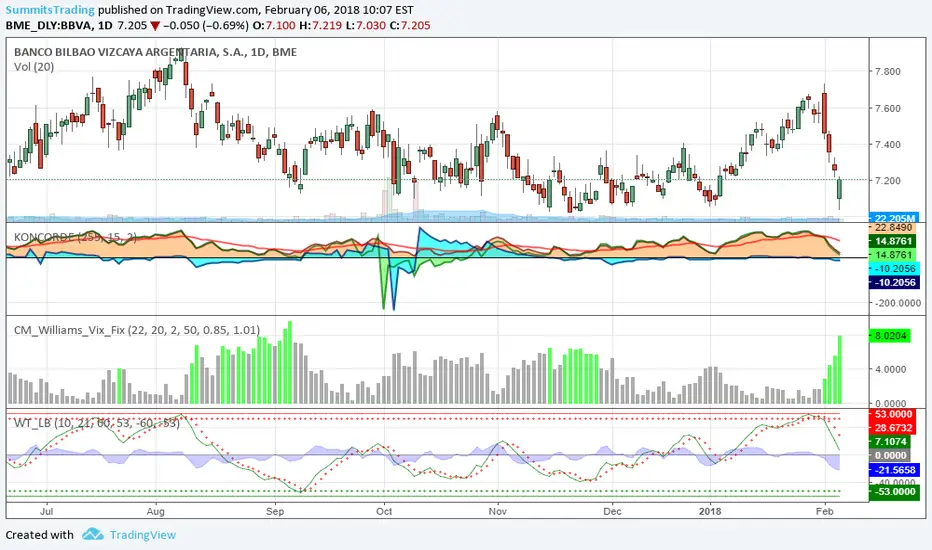Open the SummitsTrading author link

[50, 10]
